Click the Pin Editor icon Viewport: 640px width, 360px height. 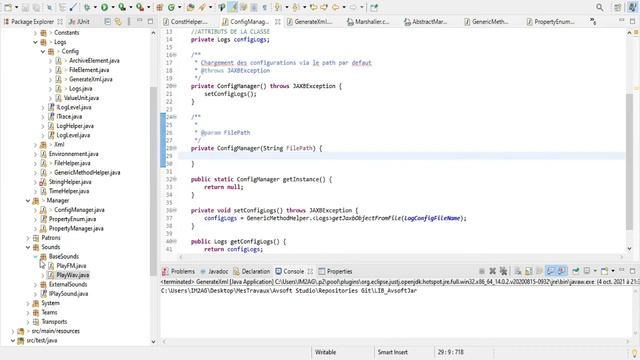374,7
